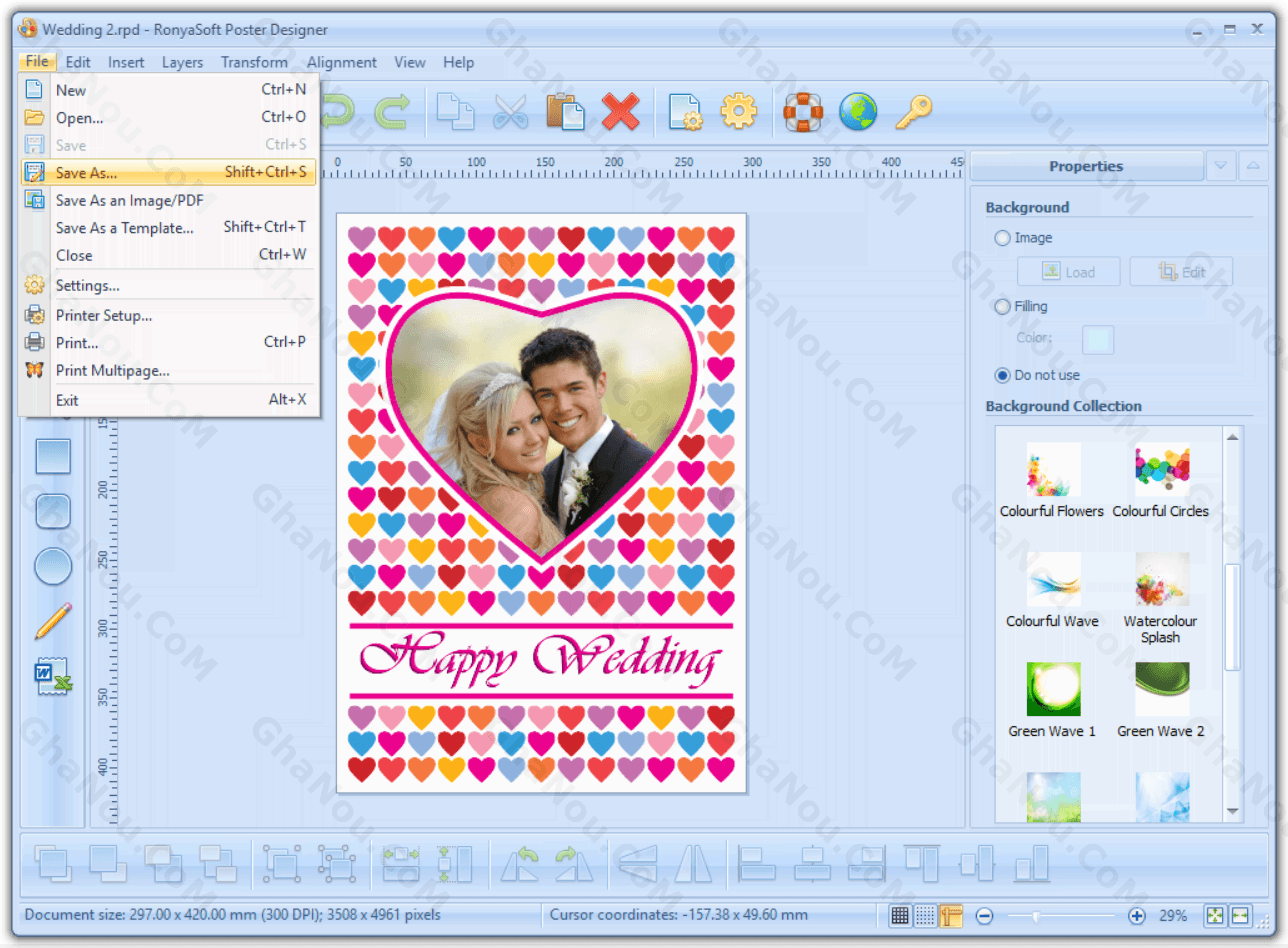Screen dimensions: 1288x948
Task: Click the Filling color swatch
Action: [1098, 340]
